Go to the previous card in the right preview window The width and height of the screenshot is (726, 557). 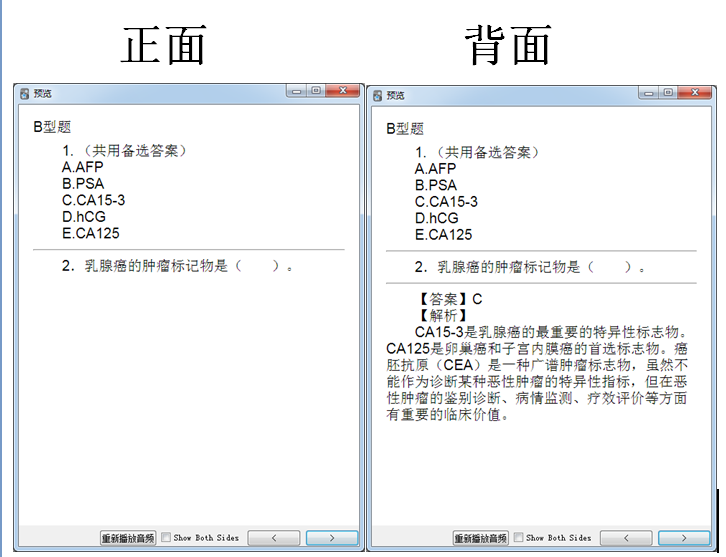(x=626, y=538)
